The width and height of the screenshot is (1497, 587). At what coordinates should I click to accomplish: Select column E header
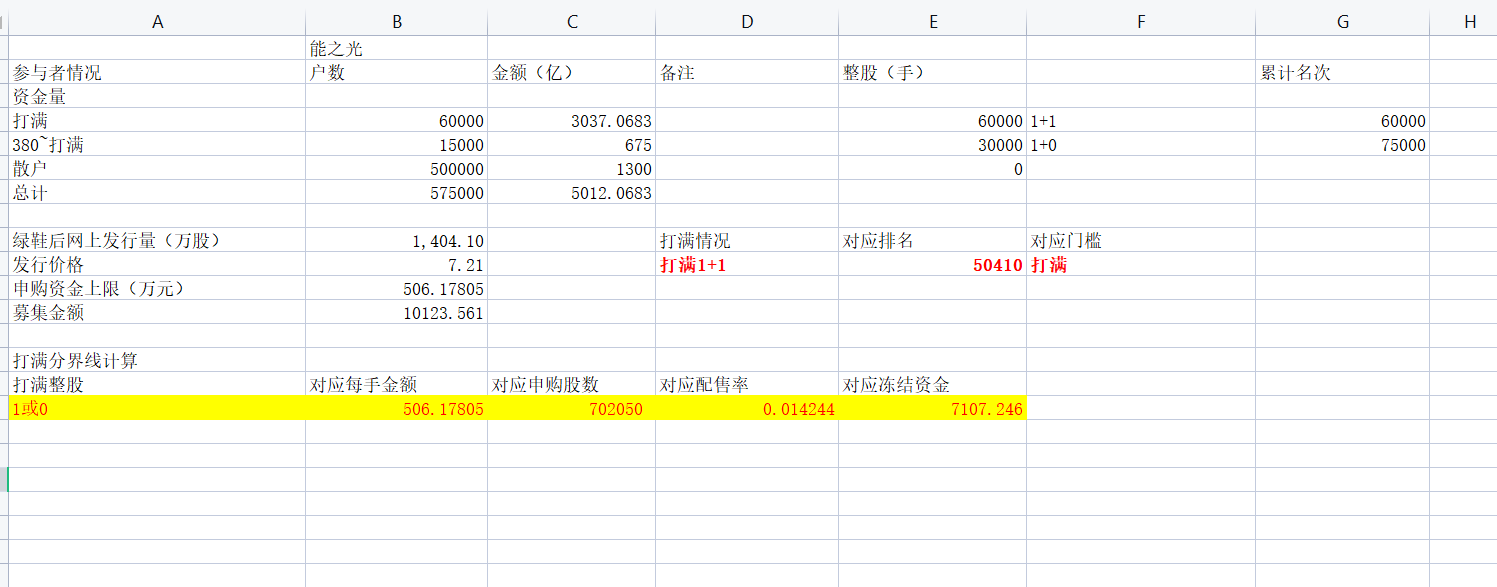point(933,22)
